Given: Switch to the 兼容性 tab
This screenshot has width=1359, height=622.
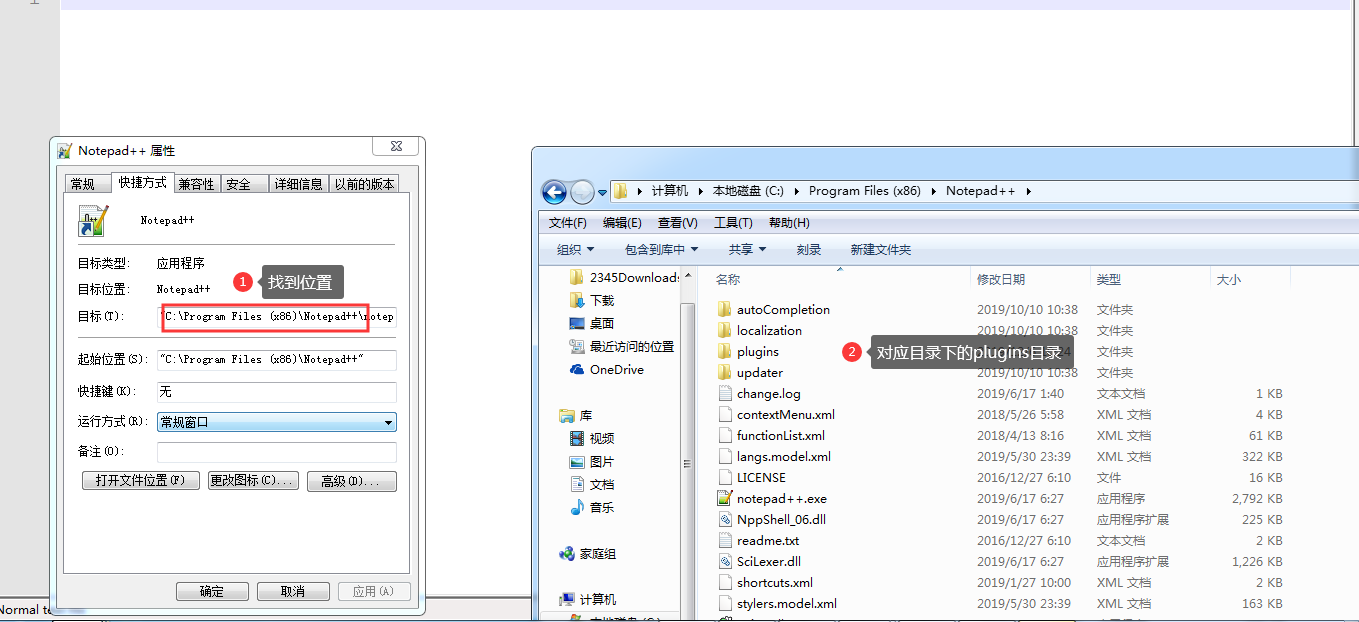Looking at the screenshot, I should point(196,183).
